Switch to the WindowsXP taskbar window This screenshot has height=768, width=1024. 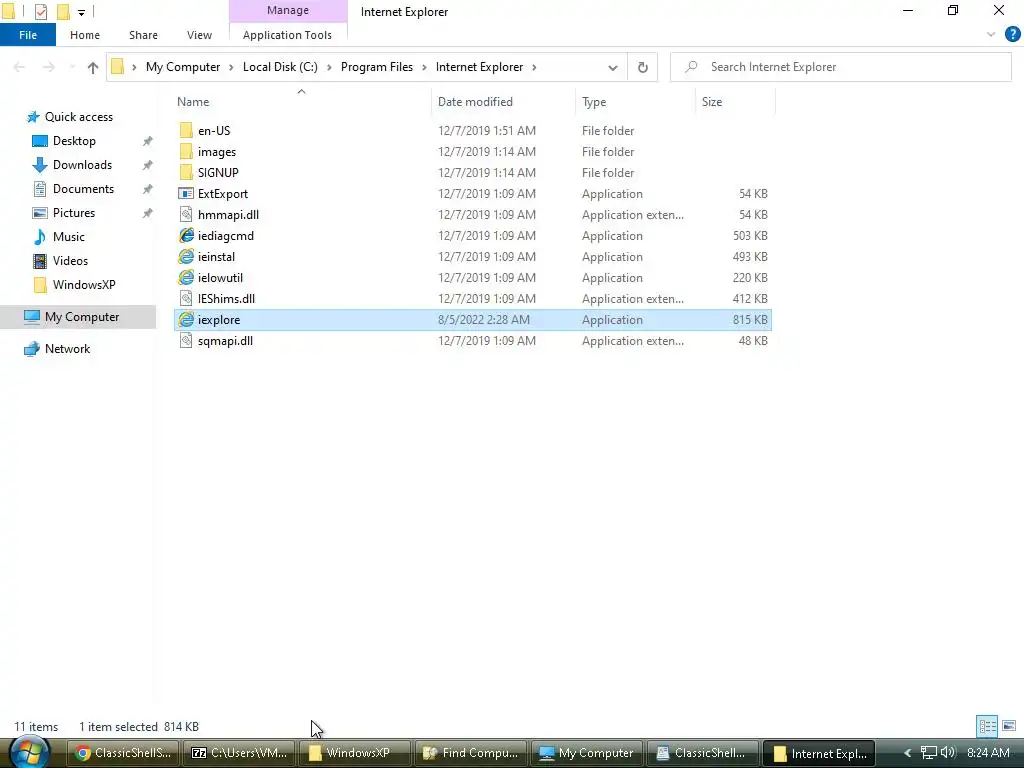355,752
